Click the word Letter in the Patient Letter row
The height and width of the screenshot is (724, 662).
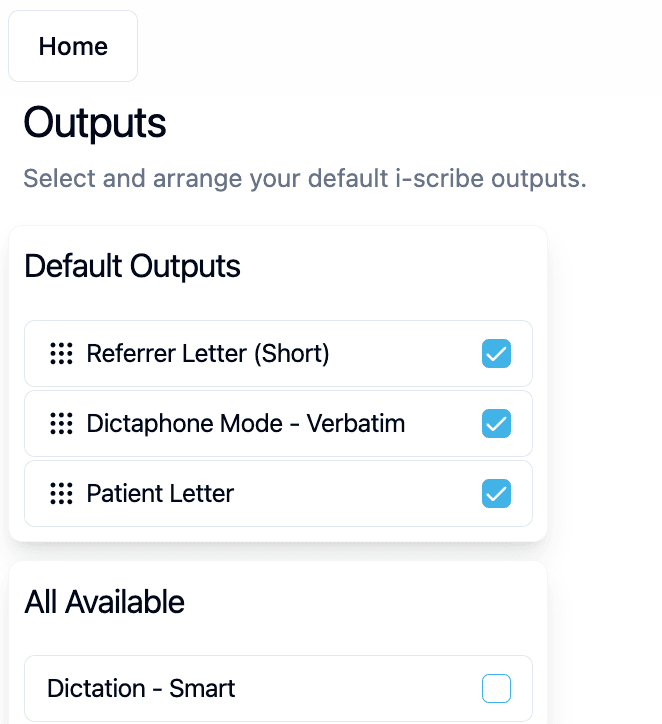coord(202,494)
